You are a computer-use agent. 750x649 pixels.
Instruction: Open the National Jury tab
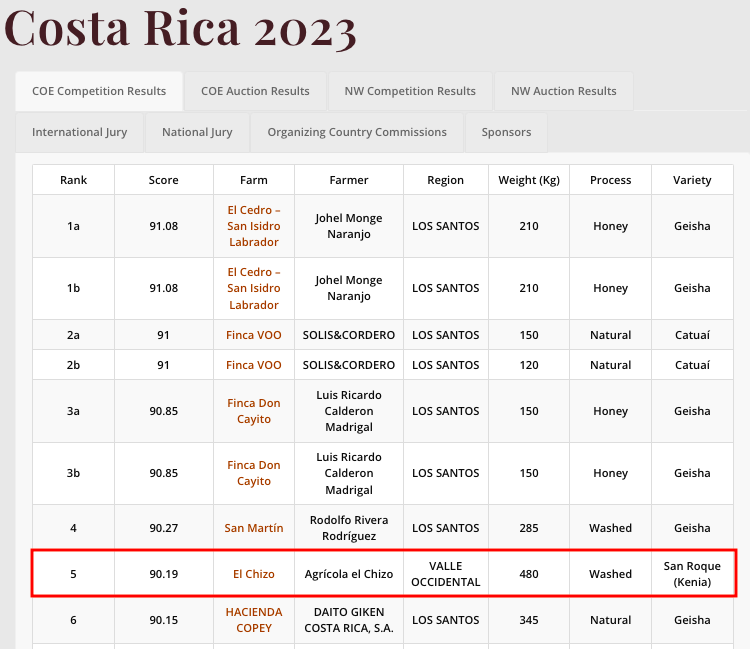[197, 132]
